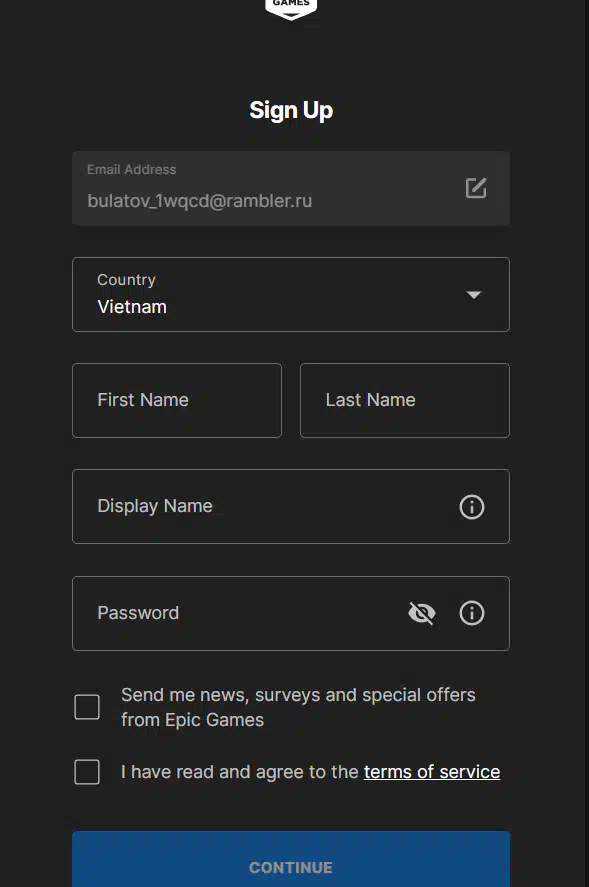This screenshot has height=887, width=589.
Task: Enable news and special offers checkbox
Action: 87,707
